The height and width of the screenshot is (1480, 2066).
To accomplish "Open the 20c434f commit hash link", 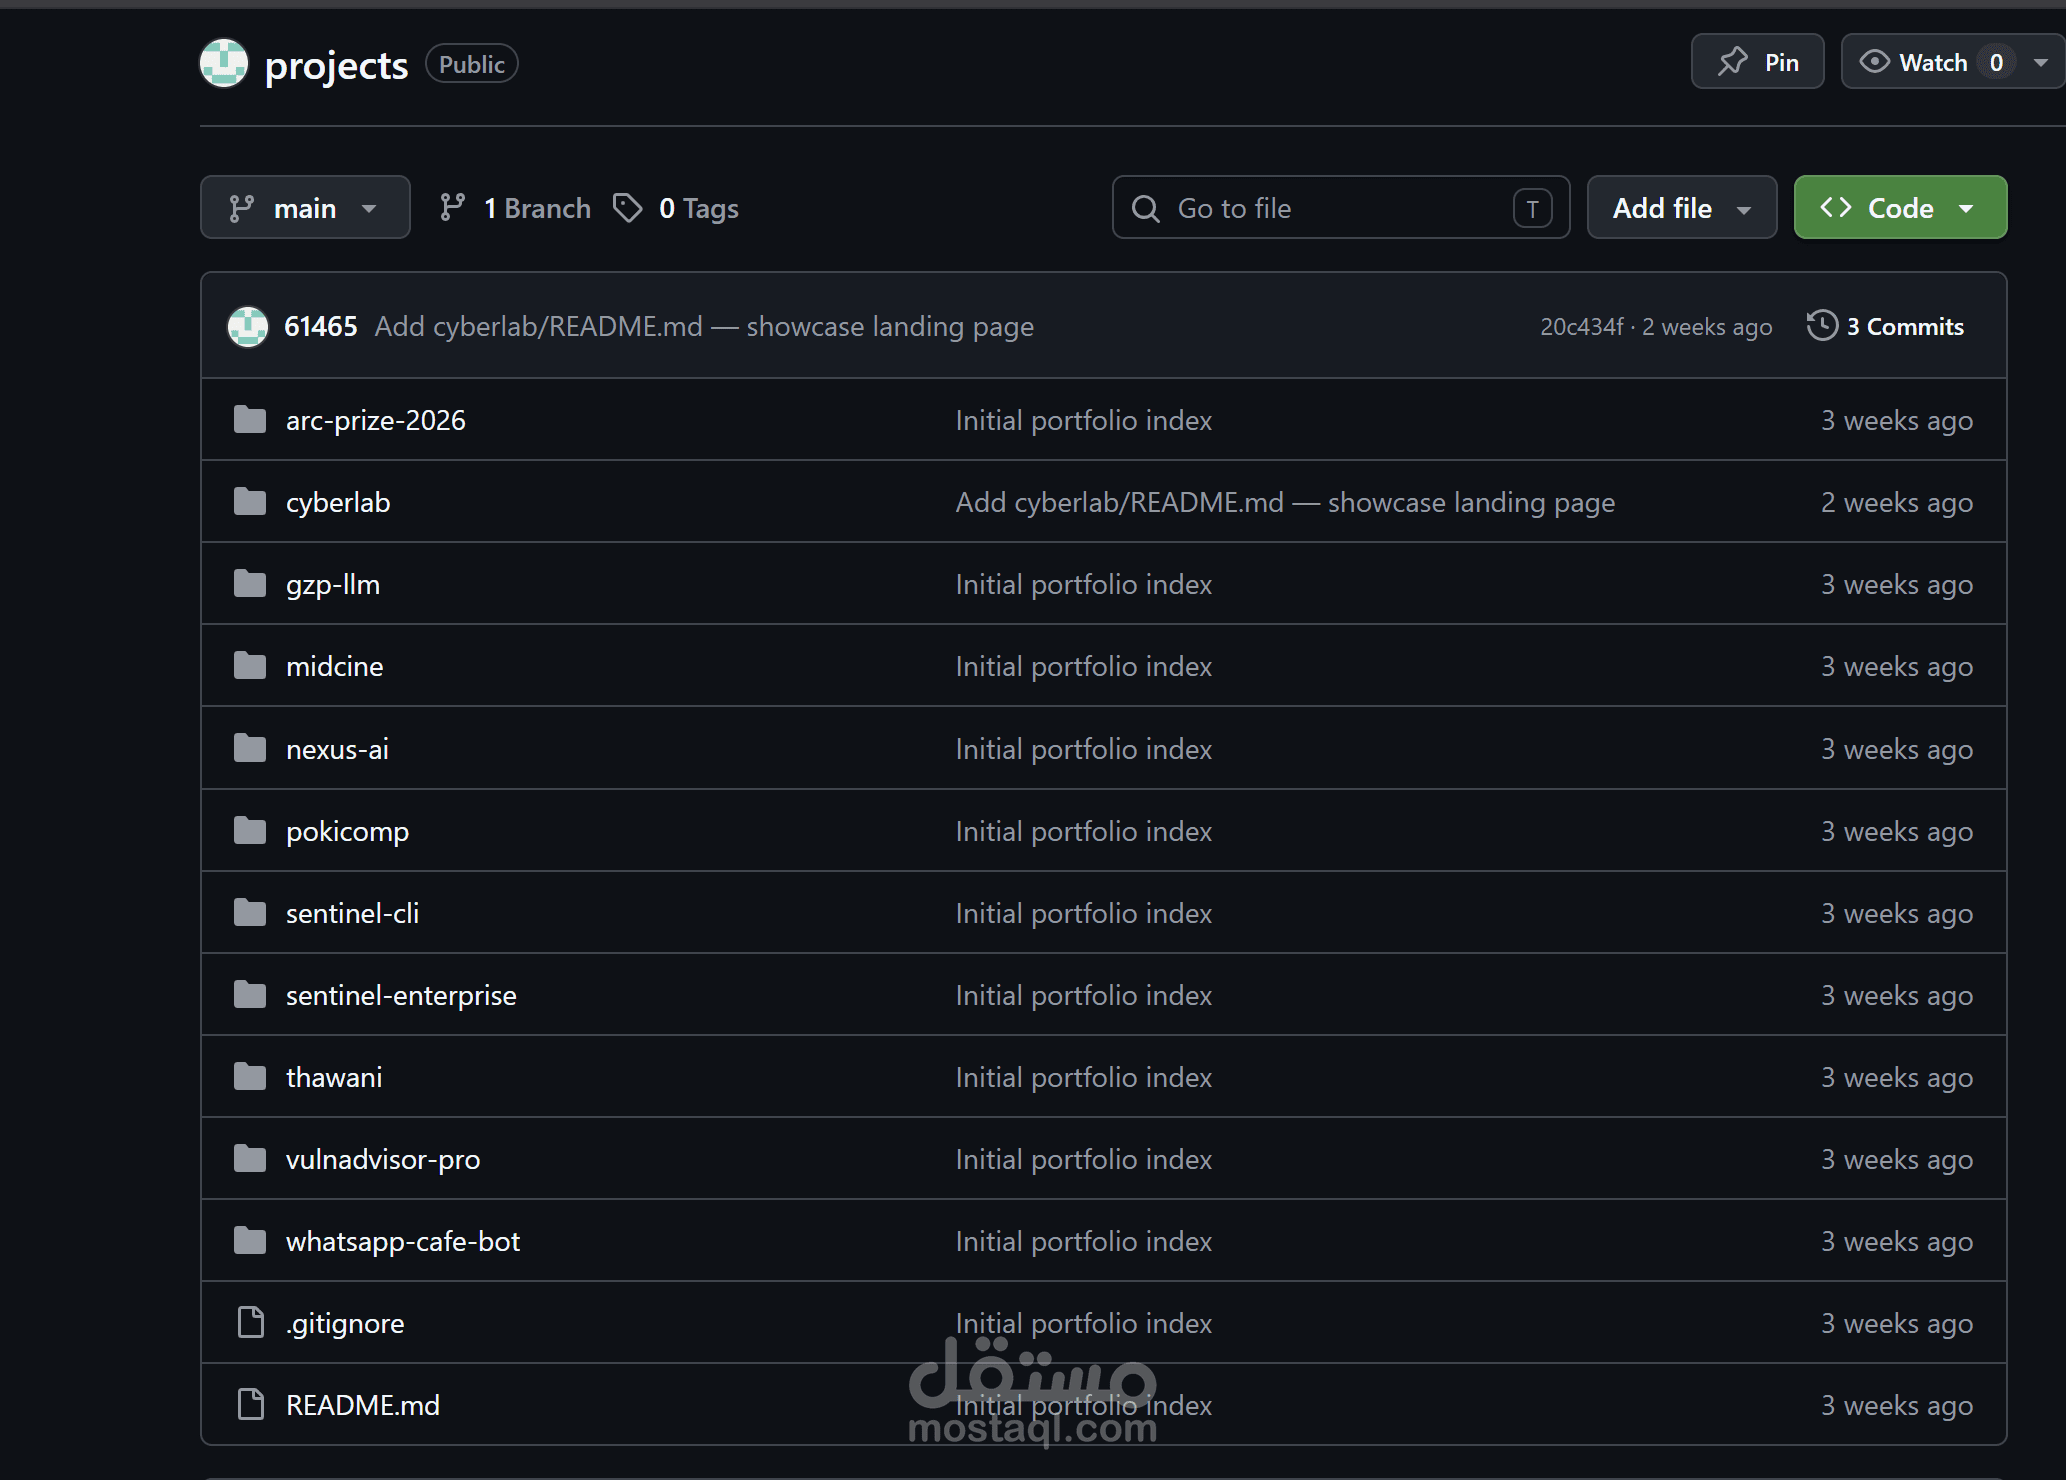I will point(1582,327).
